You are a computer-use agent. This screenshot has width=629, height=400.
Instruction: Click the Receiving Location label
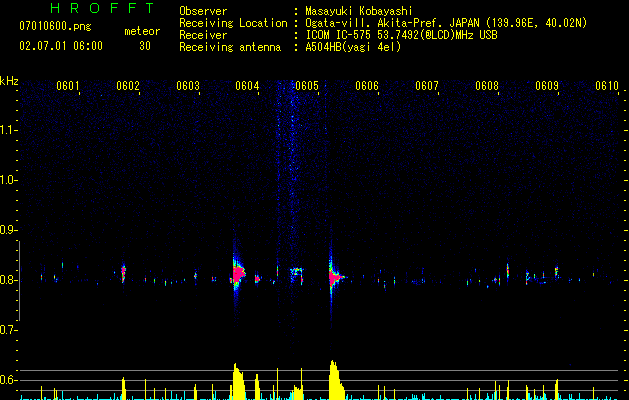pyautogui.click(x=233, y=24)
